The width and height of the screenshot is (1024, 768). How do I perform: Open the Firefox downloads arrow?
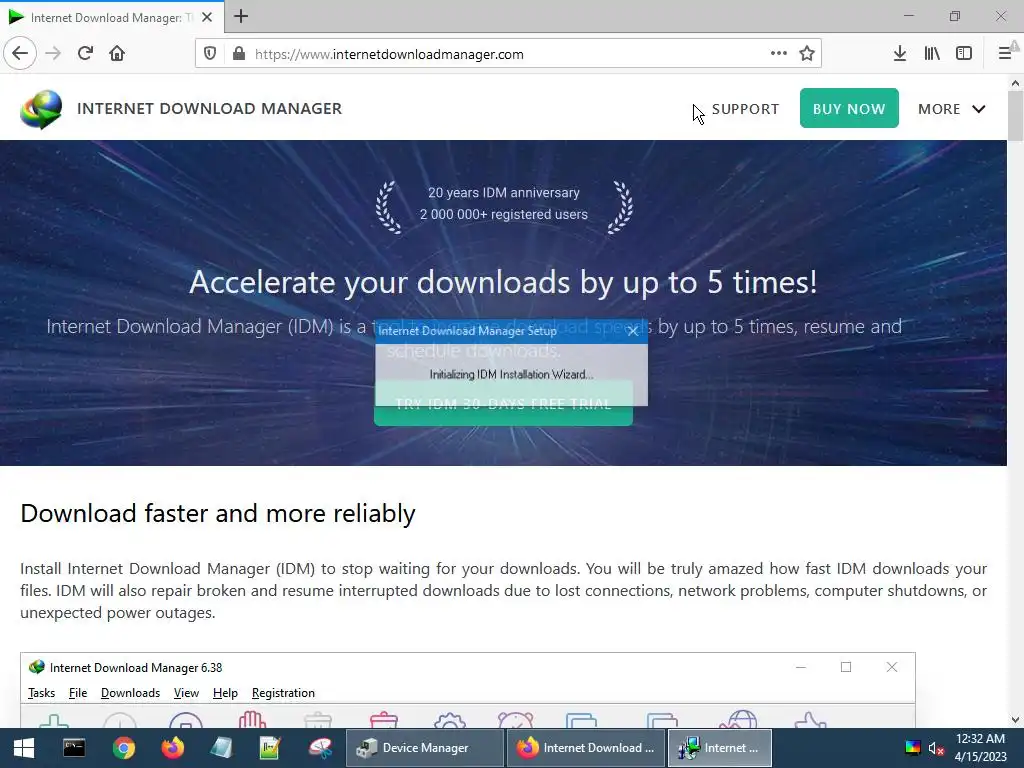point(900,54)
